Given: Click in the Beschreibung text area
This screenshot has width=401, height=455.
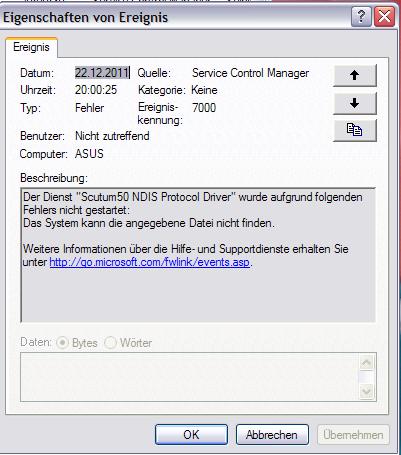Looking at the screenshot, I should (x=198, y=255).
